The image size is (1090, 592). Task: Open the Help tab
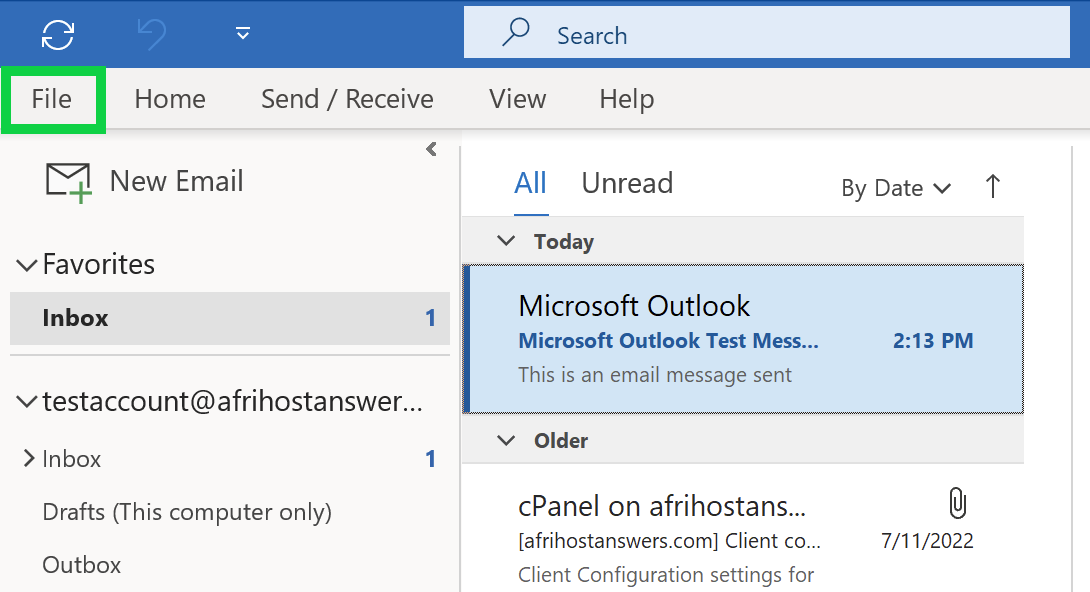point(627,99)
